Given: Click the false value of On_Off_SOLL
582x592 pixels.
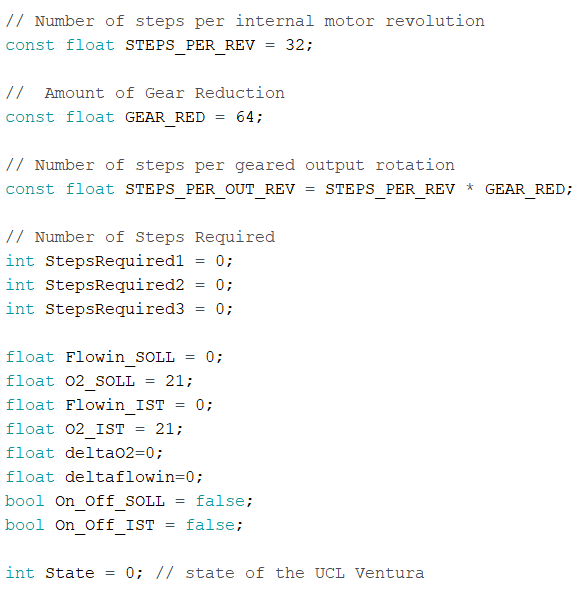Looking at the screenshot, I should click(x=220, y=501).
